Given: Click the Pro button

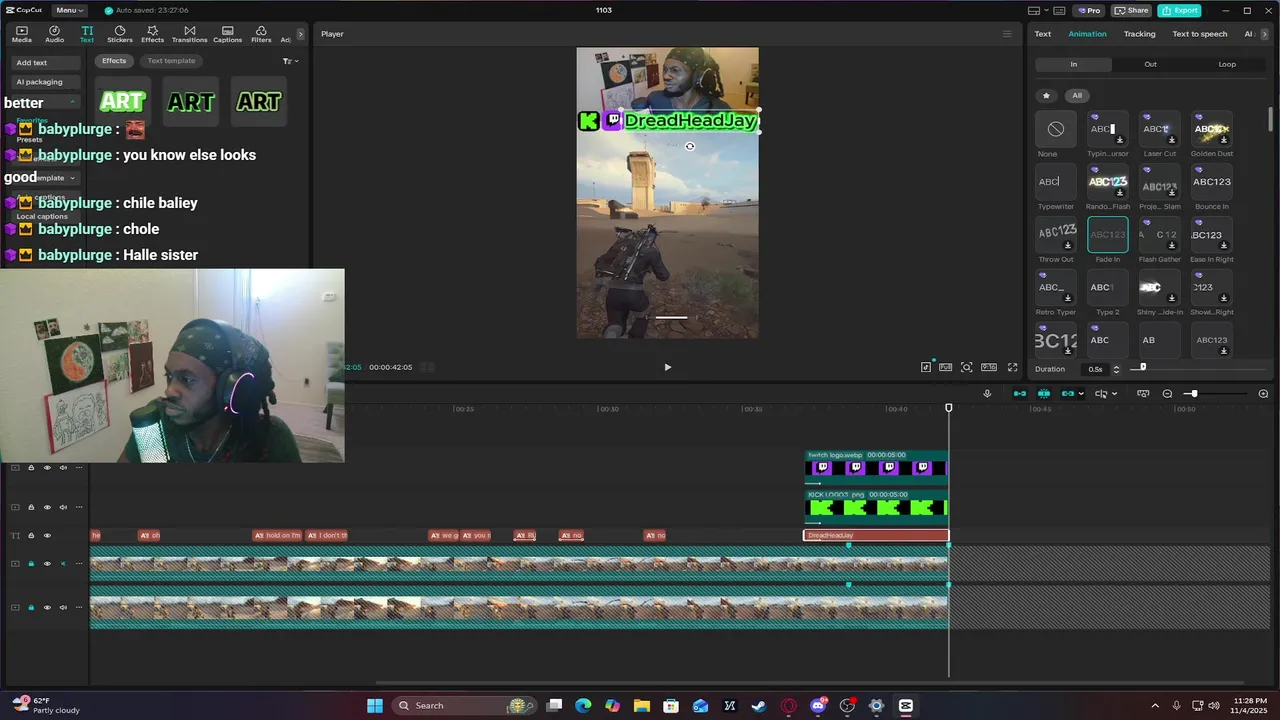Looking at the screenshot, I should click(1087, 10).
